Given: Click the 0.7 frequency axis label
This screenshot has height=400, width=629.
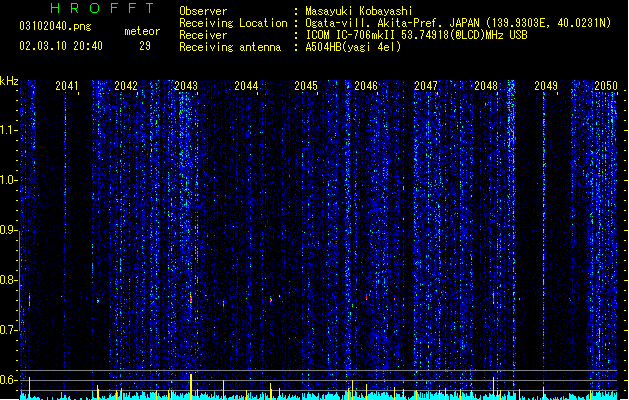Looking at the screenshot, I should pos(9,330).
